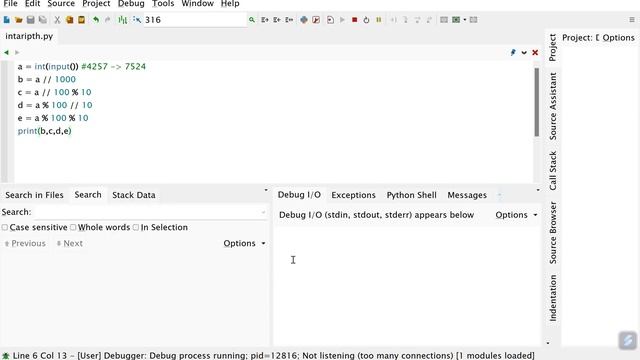Viewport: 640px width, 360px height.
Task: Select vertical Call Stack tab
Action: pos(553,171)
